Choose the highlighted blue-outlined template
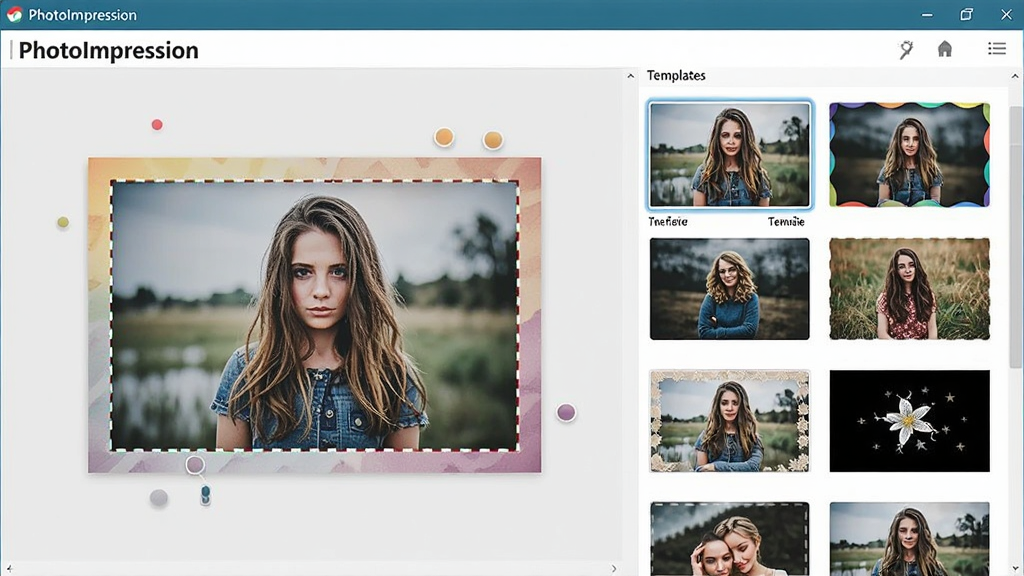The image size is (1024, 576). (x=729, y=155)
